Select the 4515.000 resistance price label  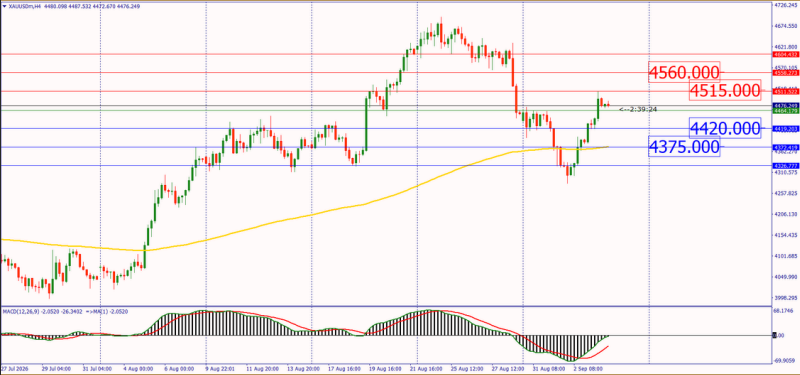click(724, 91)
